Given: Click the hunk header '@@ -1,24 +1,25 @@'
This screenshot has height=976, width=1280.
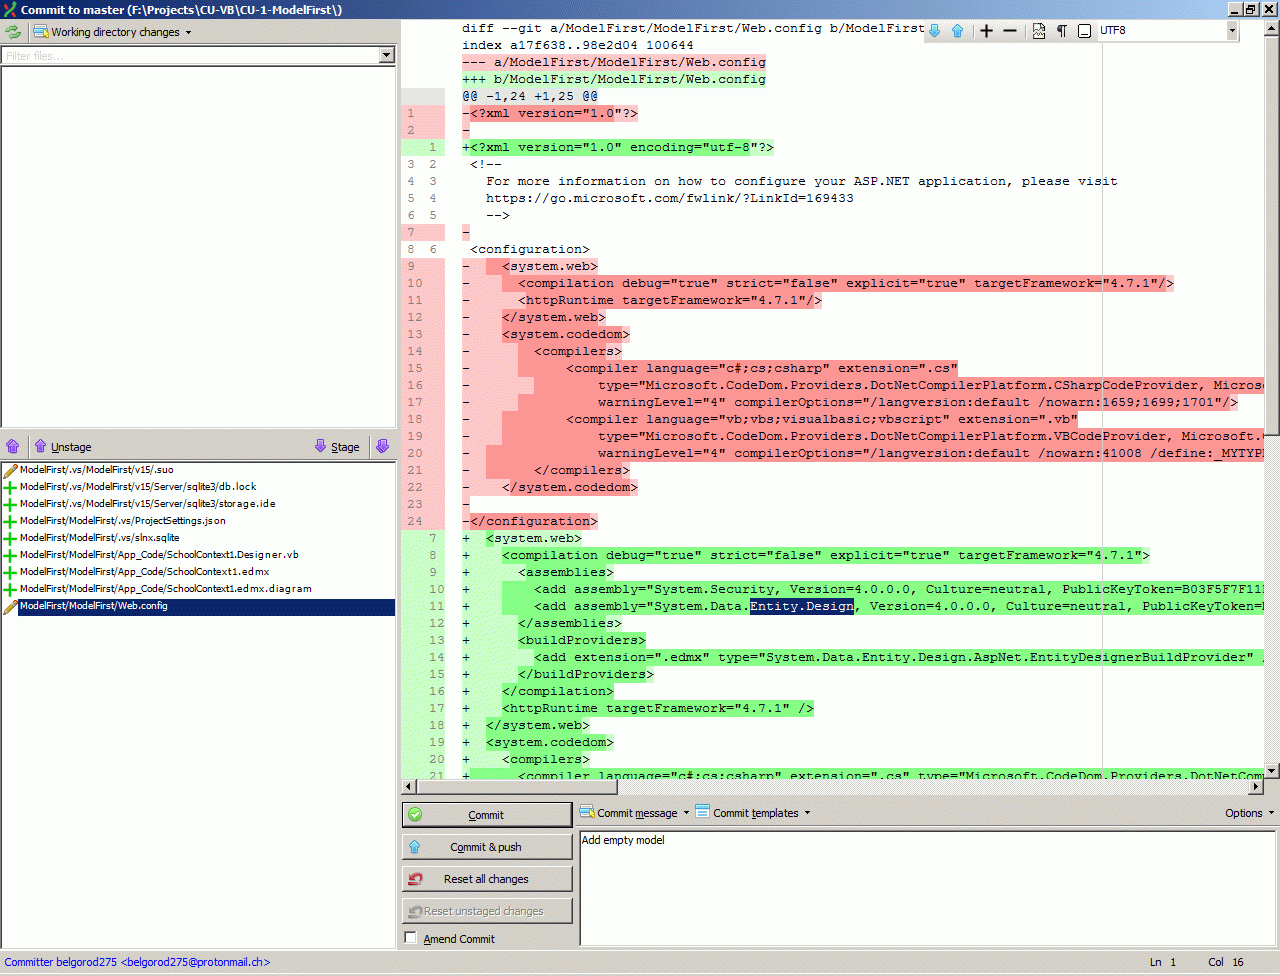Looking at the screenshot, I should click(530, 96).
